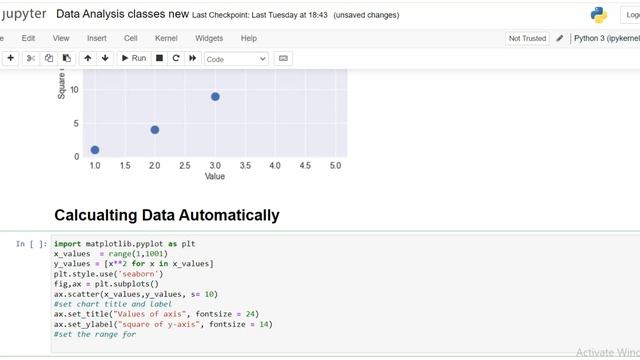Click the scatter point at value 2.0

pos(155,130)
